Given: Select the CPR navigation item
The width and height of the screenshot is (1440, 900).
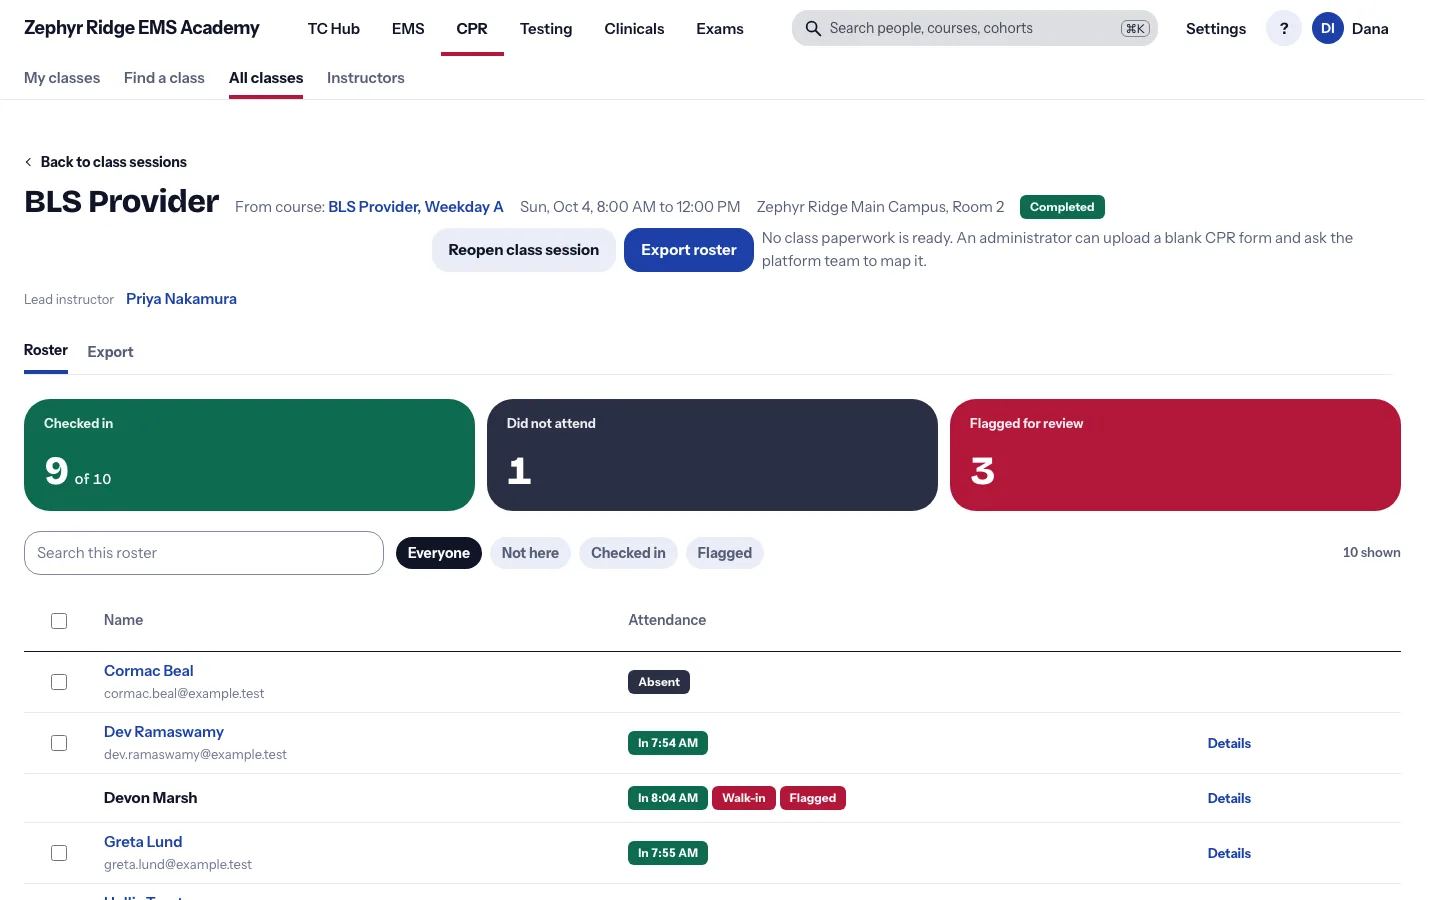Looking at the screenshot, I should [x=472, y=29].
